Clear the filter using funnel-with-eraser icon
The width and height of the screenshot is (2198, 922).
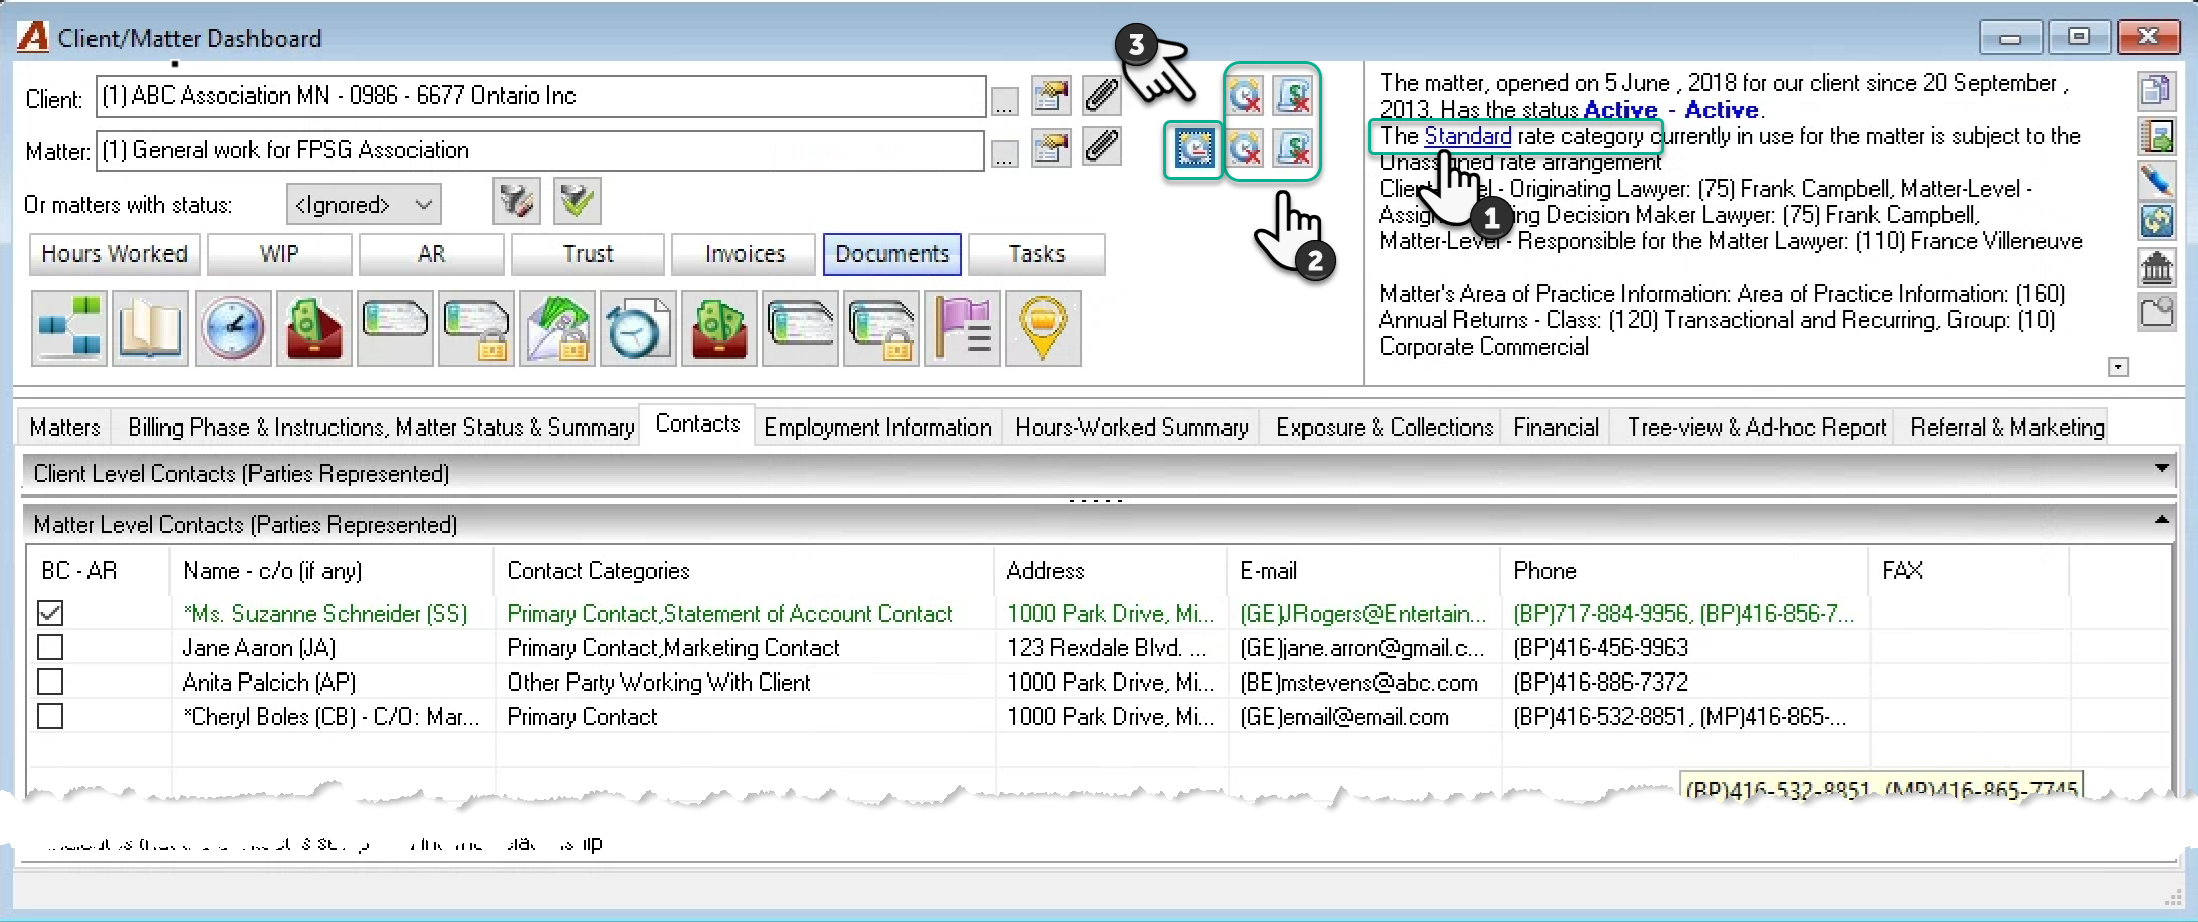(516, 202)
